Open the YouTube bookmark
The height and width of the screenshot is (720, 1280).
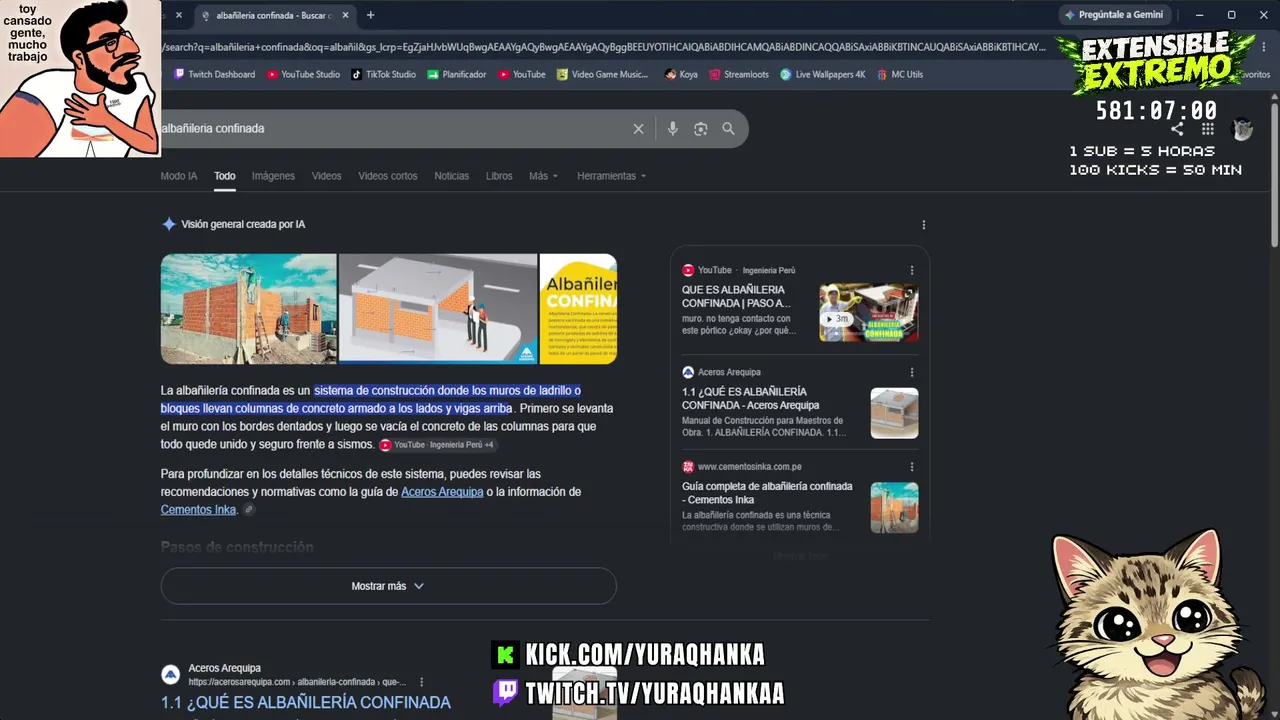click(522, 74)
